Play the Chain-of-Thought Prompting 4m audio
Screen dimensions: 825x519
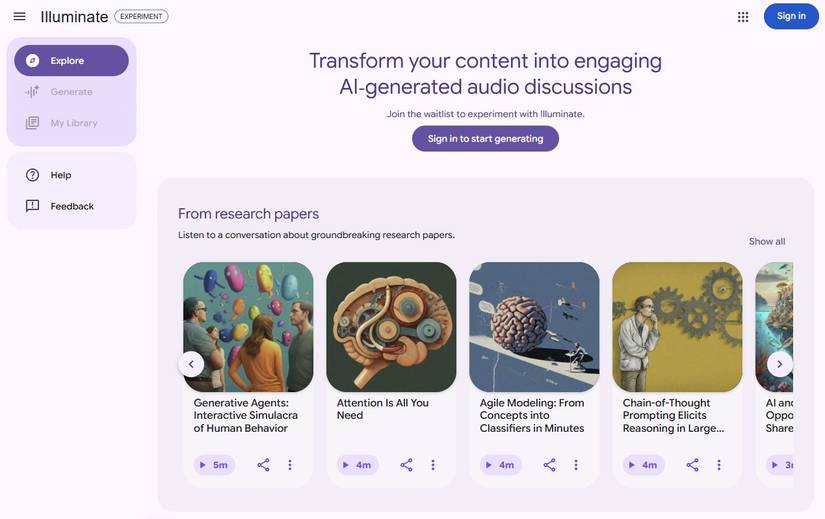click(x=643, y=465)
